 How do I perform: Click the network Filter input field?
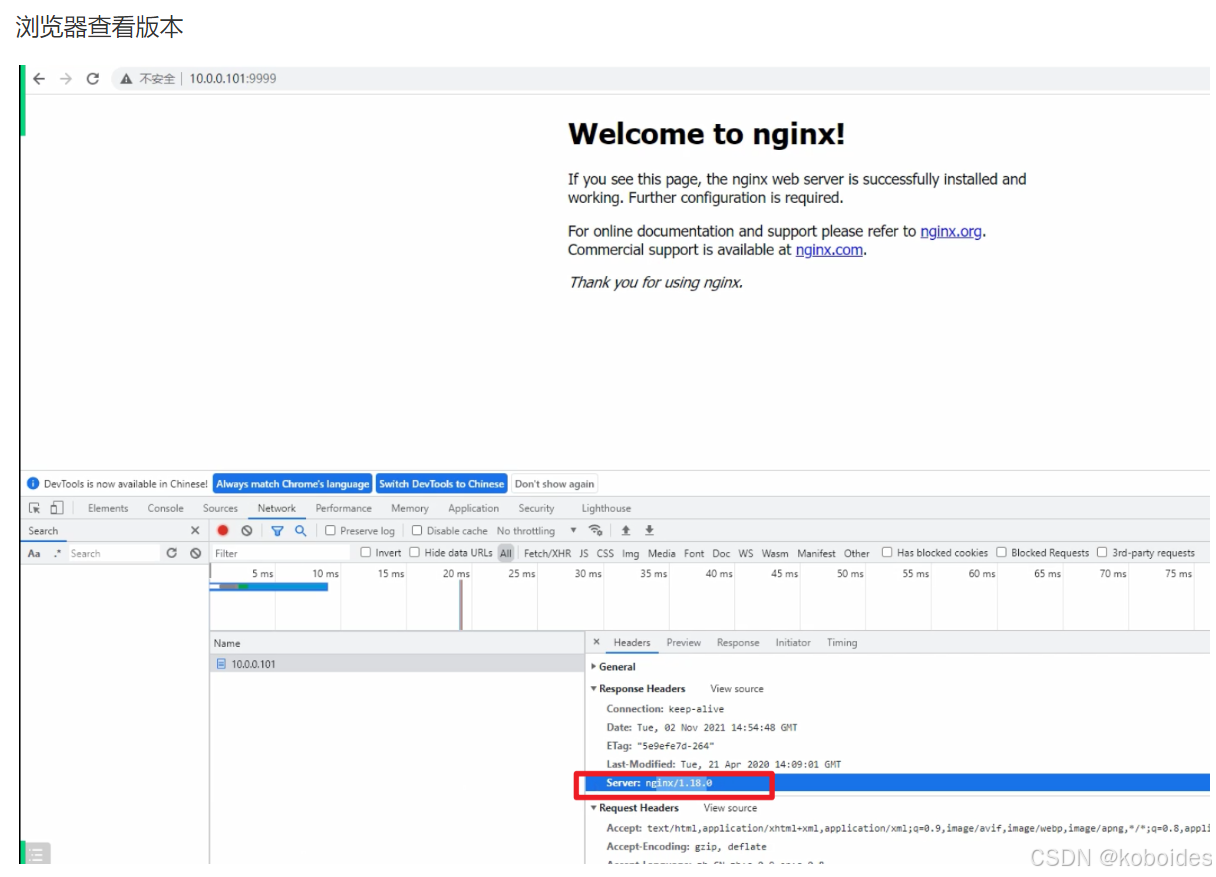(x=282, y=553)
